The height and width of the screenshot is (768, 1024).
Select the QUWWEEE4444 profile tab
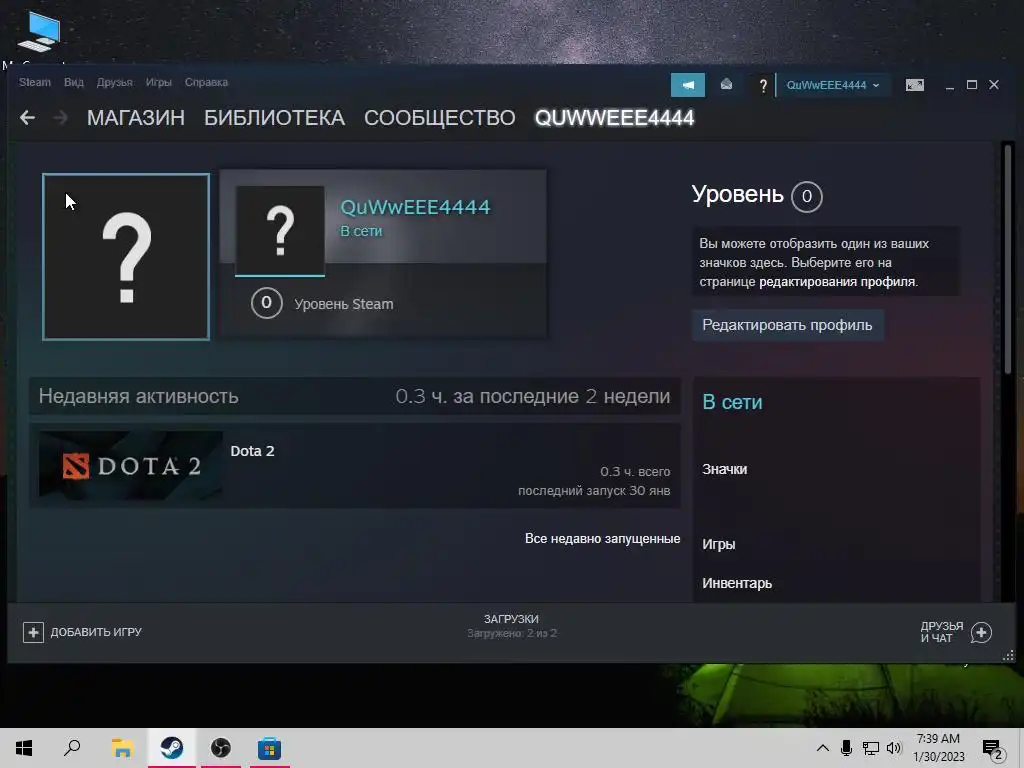coord(615,118)
